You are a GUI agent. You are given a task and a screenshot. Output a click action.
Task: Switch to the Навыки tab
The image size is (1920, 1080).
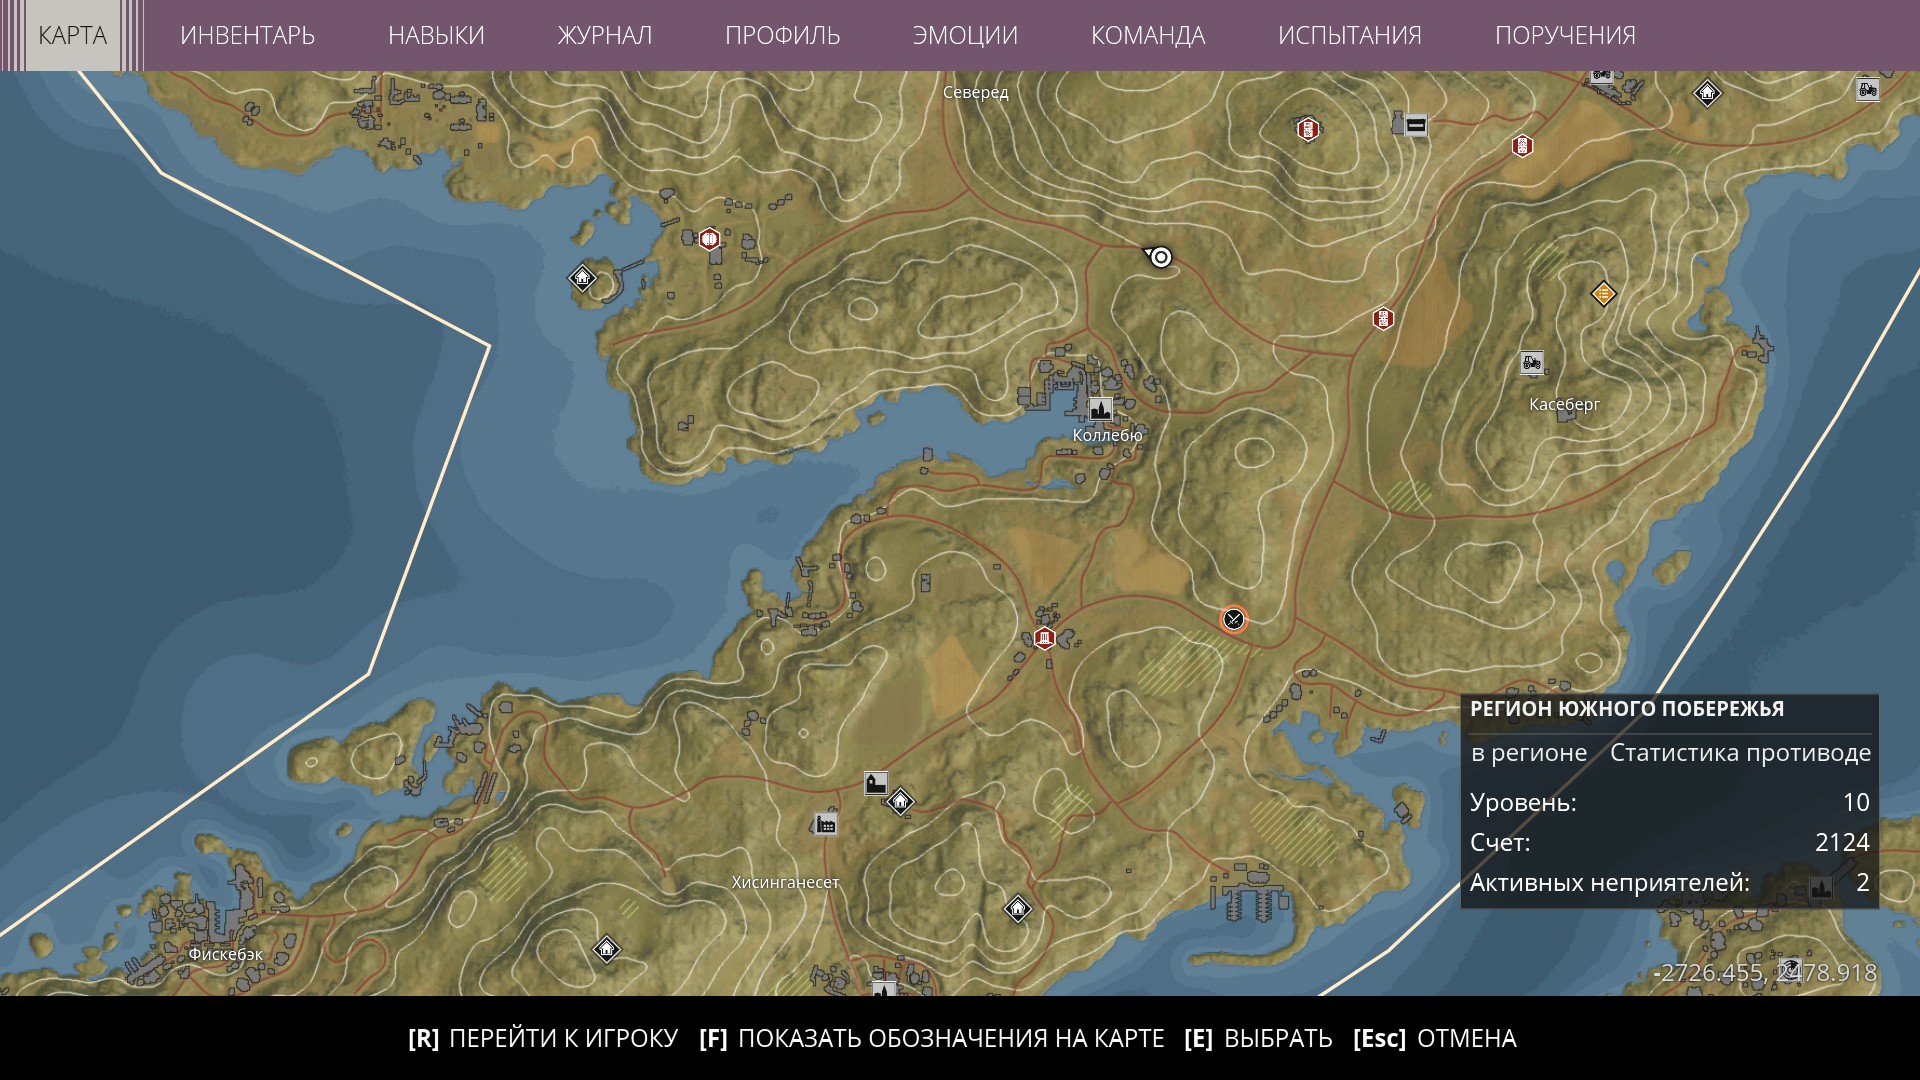[436, 35]
